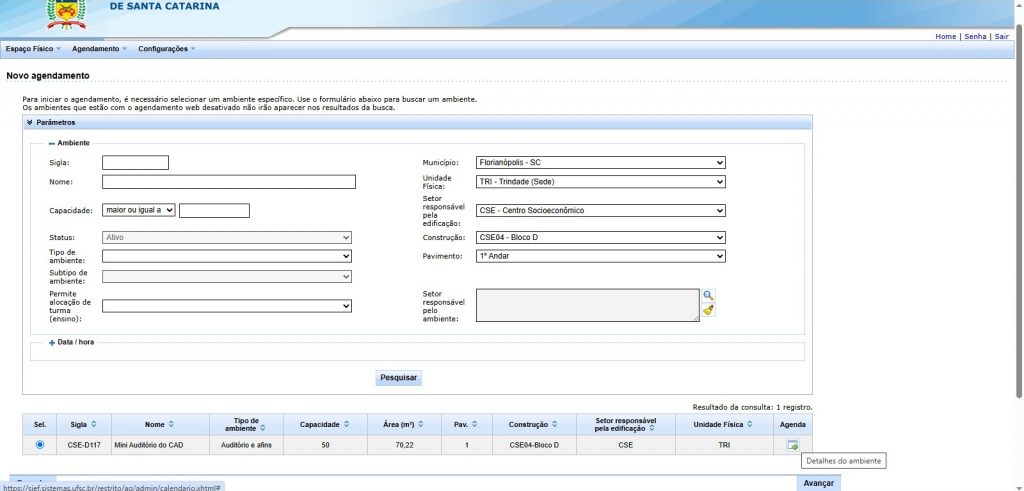
Task: Open the Pavimento dropdown showing 1º Andar
Action: (600, 256)
